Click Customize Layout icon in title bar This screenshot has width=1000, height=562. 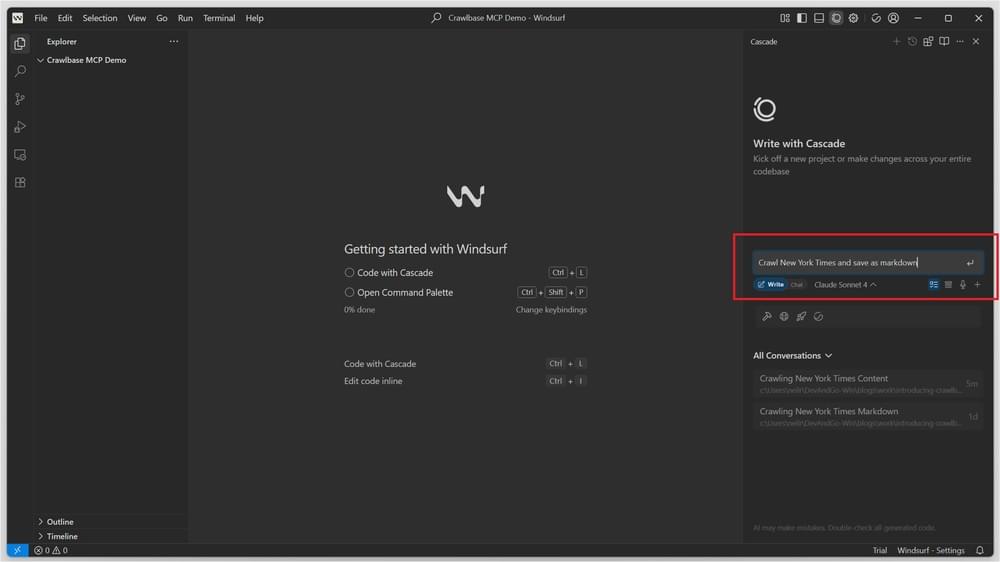click(x=784, y=18)
